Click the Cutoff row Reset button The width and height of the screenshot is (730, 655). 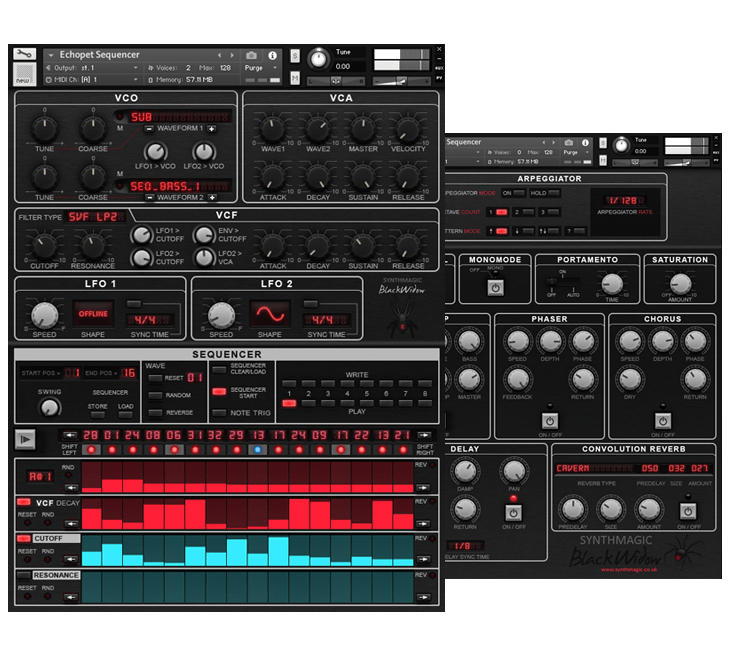27,560
